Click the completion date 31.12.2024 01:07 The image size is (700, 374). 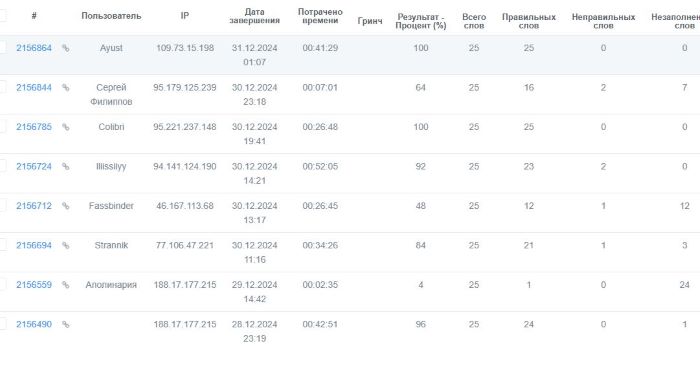(254, 55)
